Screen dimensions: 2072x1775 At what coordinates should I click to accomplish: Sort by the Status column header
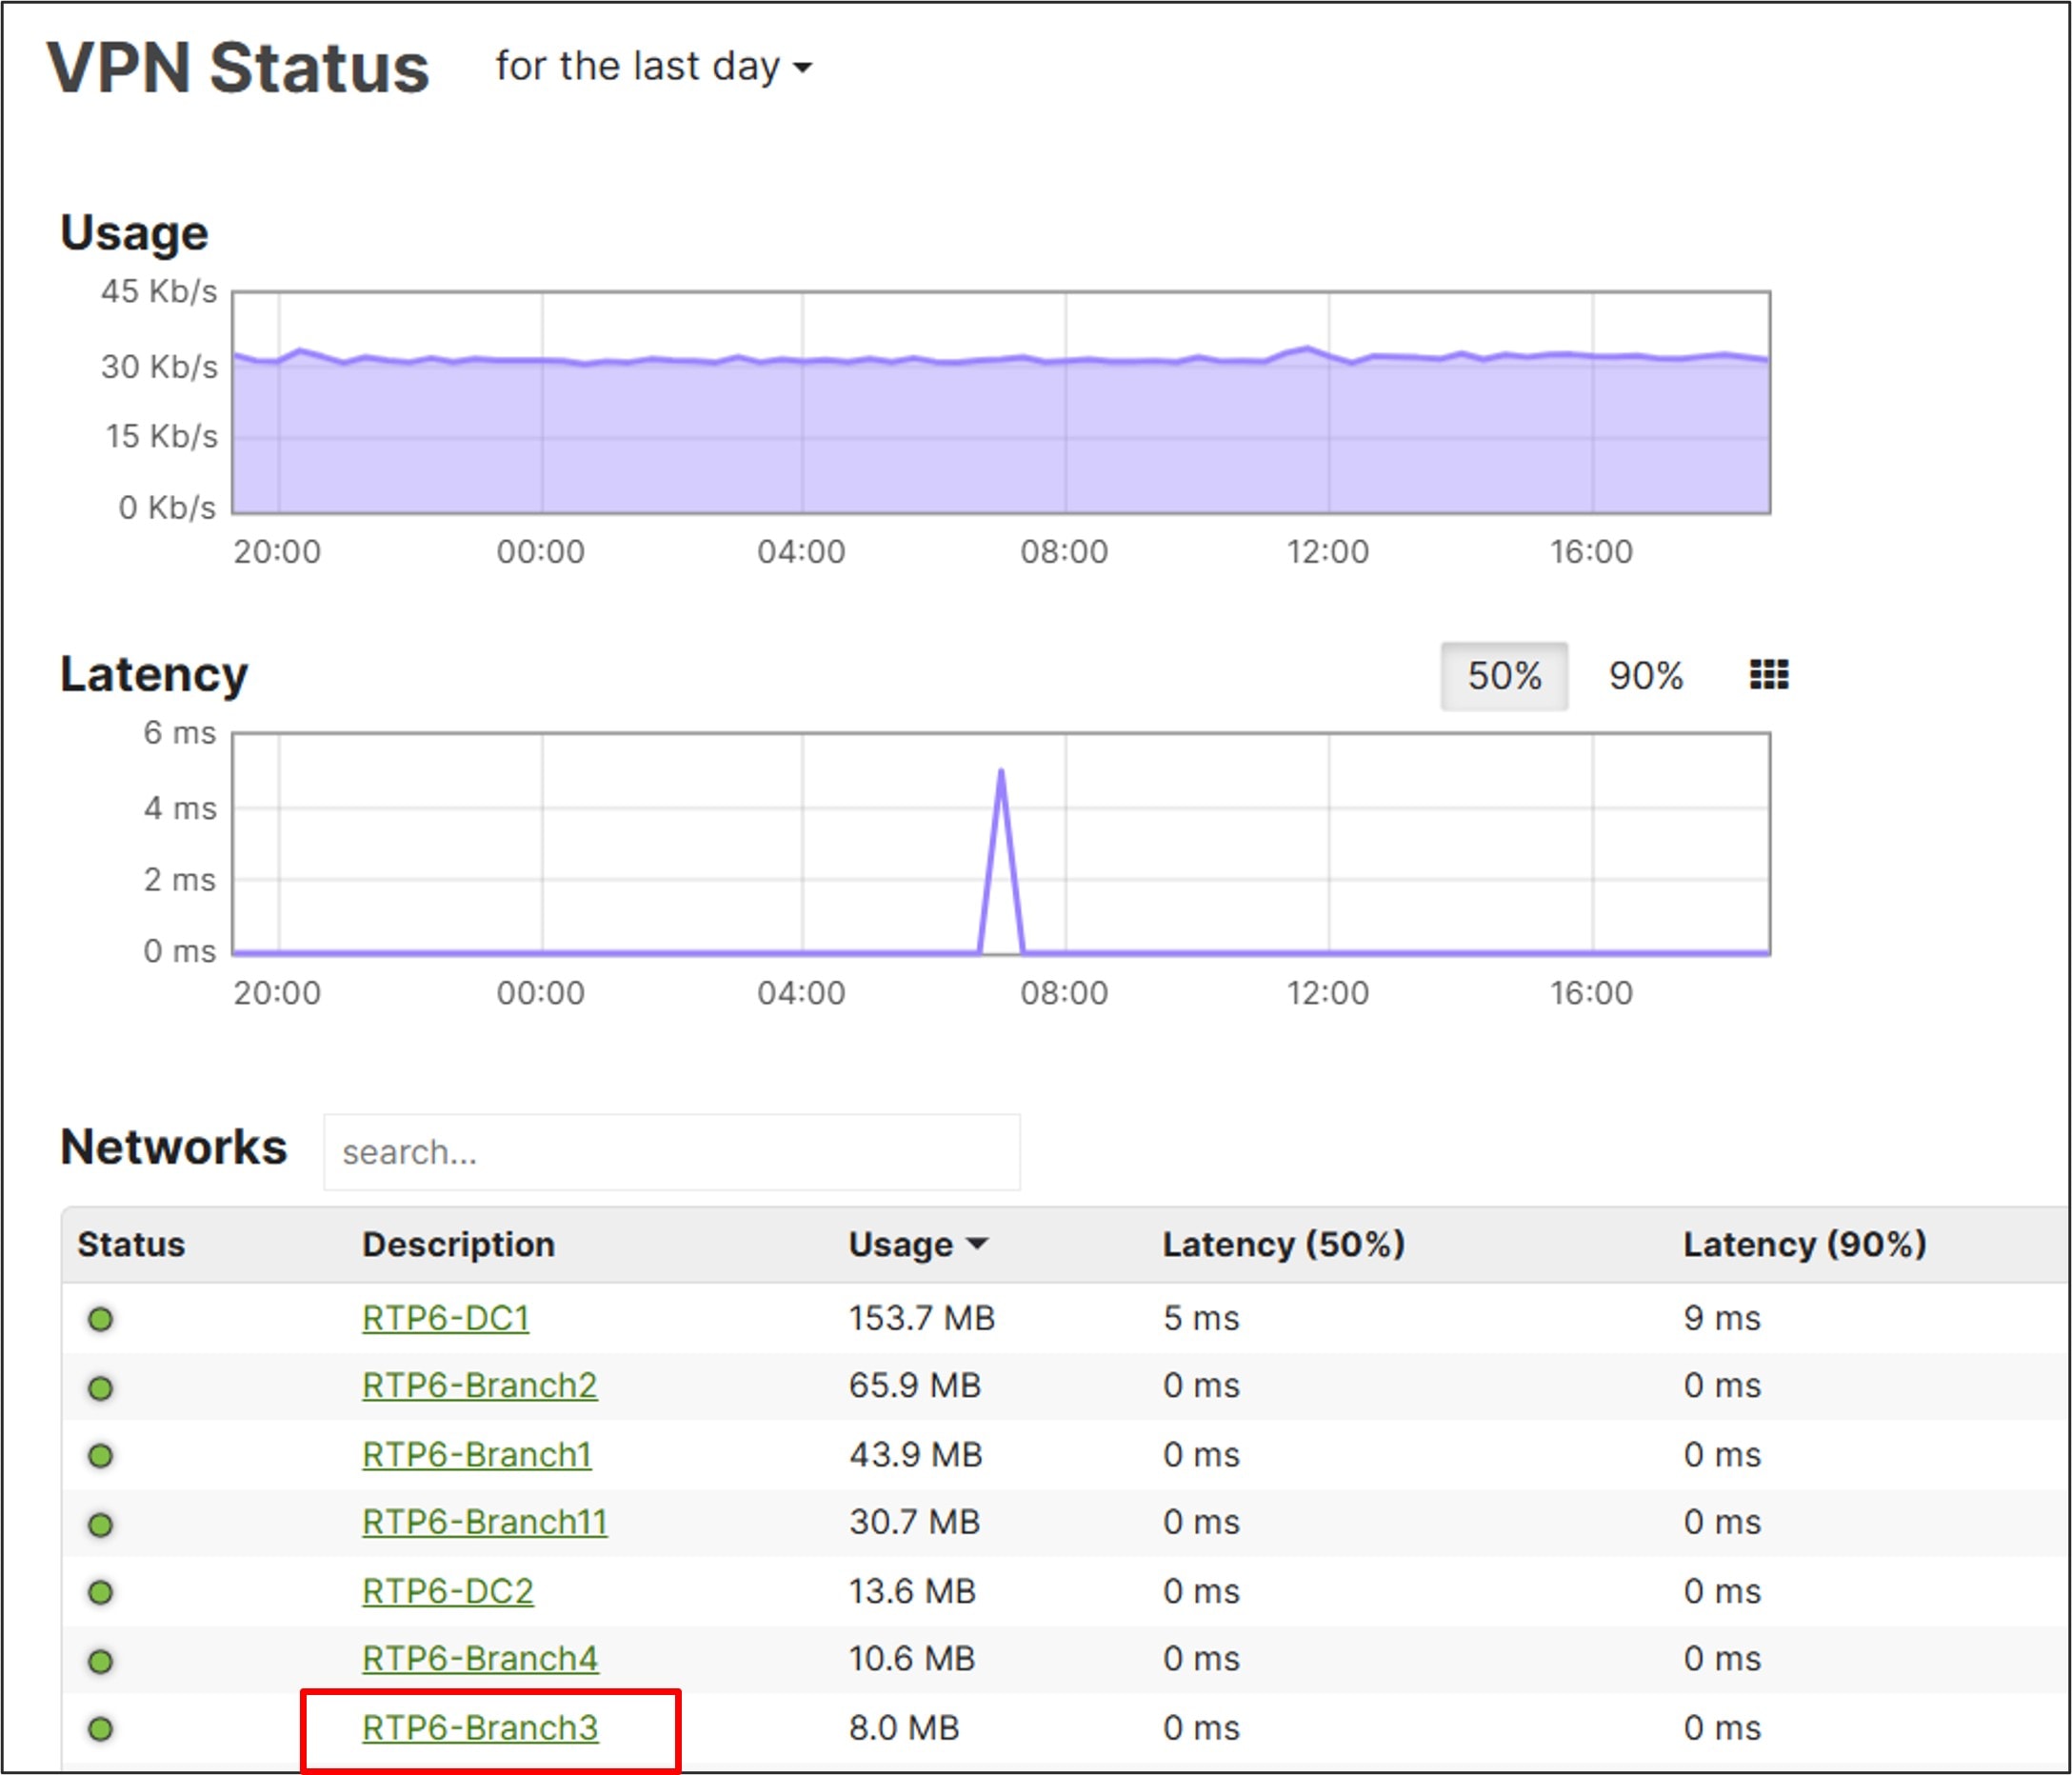point(131,1244)
